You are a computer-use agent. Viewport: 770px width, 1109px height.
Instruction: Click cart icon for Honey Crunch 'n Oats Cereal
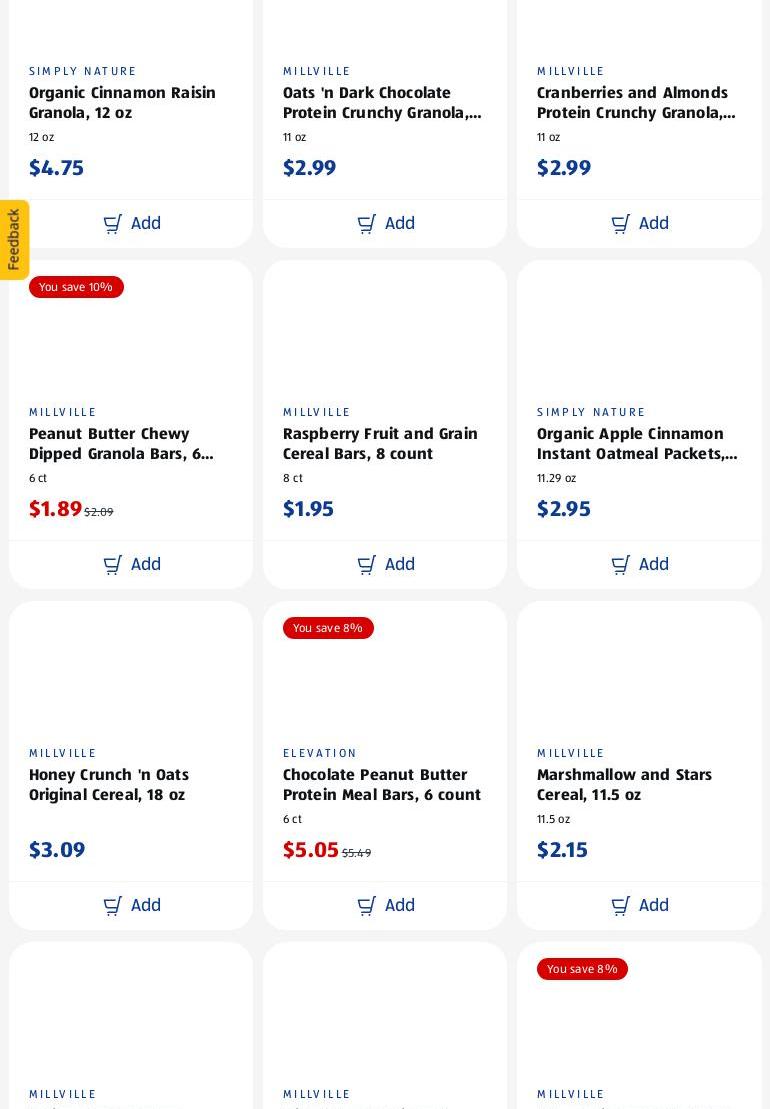pos(112,906)
